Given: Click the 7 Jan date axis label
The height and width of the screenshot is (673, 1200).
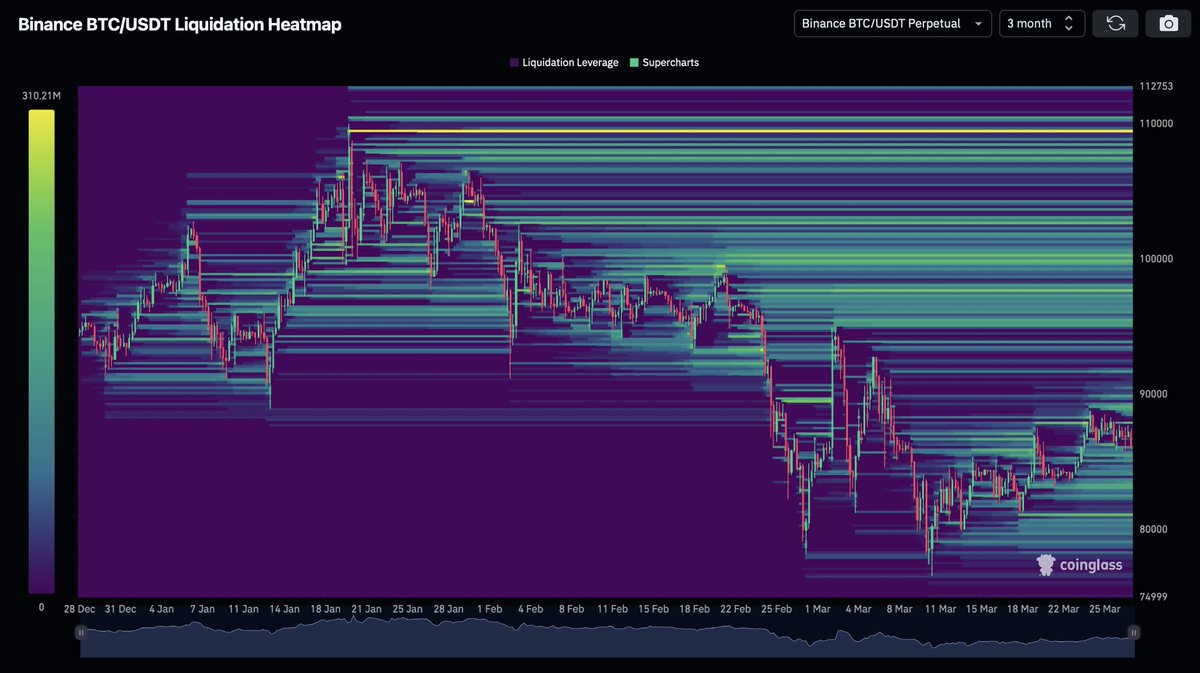Looking at the screenshot, I should pyautogui.click(x=201, y=608).
